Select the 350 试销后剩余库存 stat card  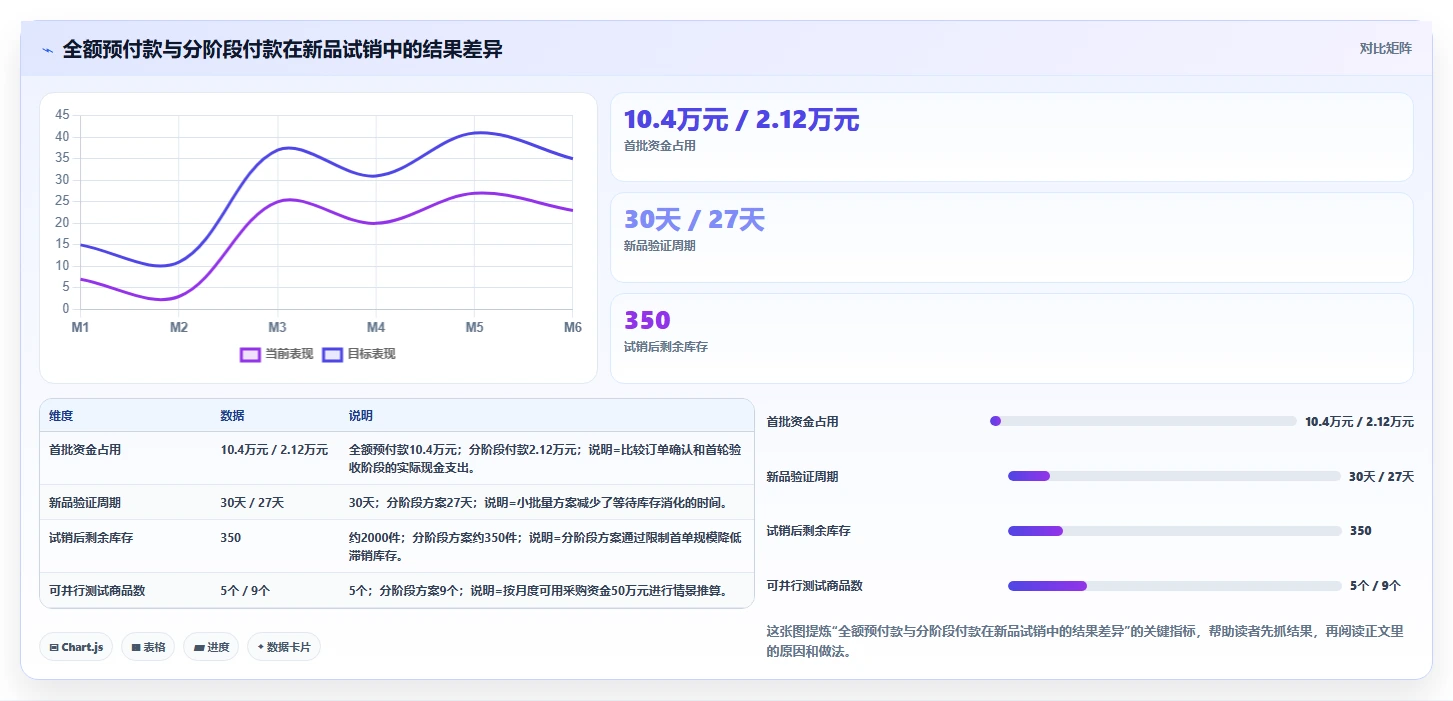[1012, 338]
